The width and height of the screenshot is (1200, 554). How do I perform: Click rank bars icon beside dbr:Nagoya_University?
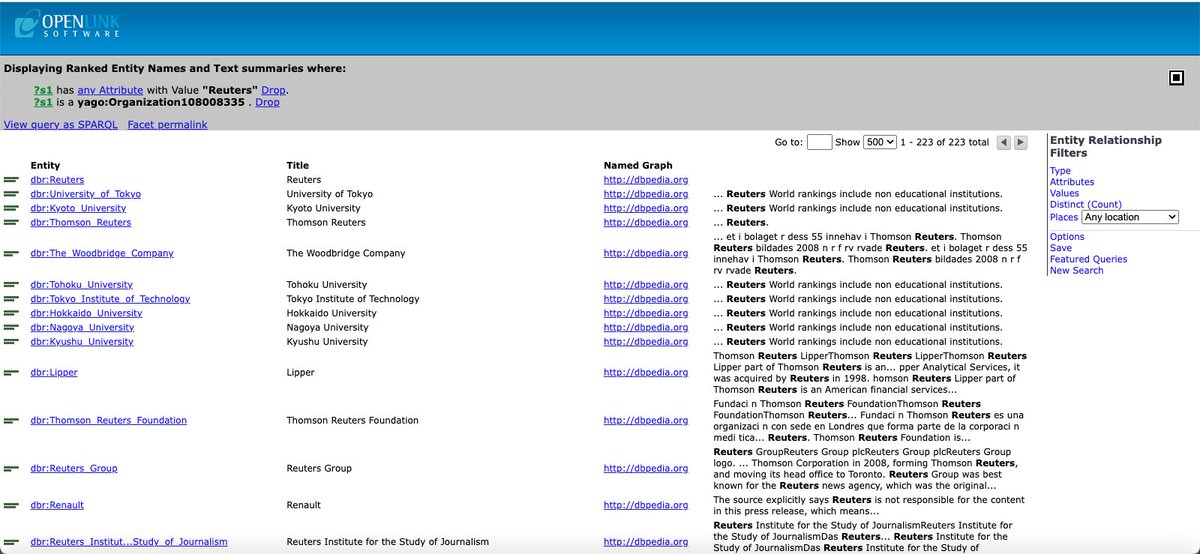(11, 327)
